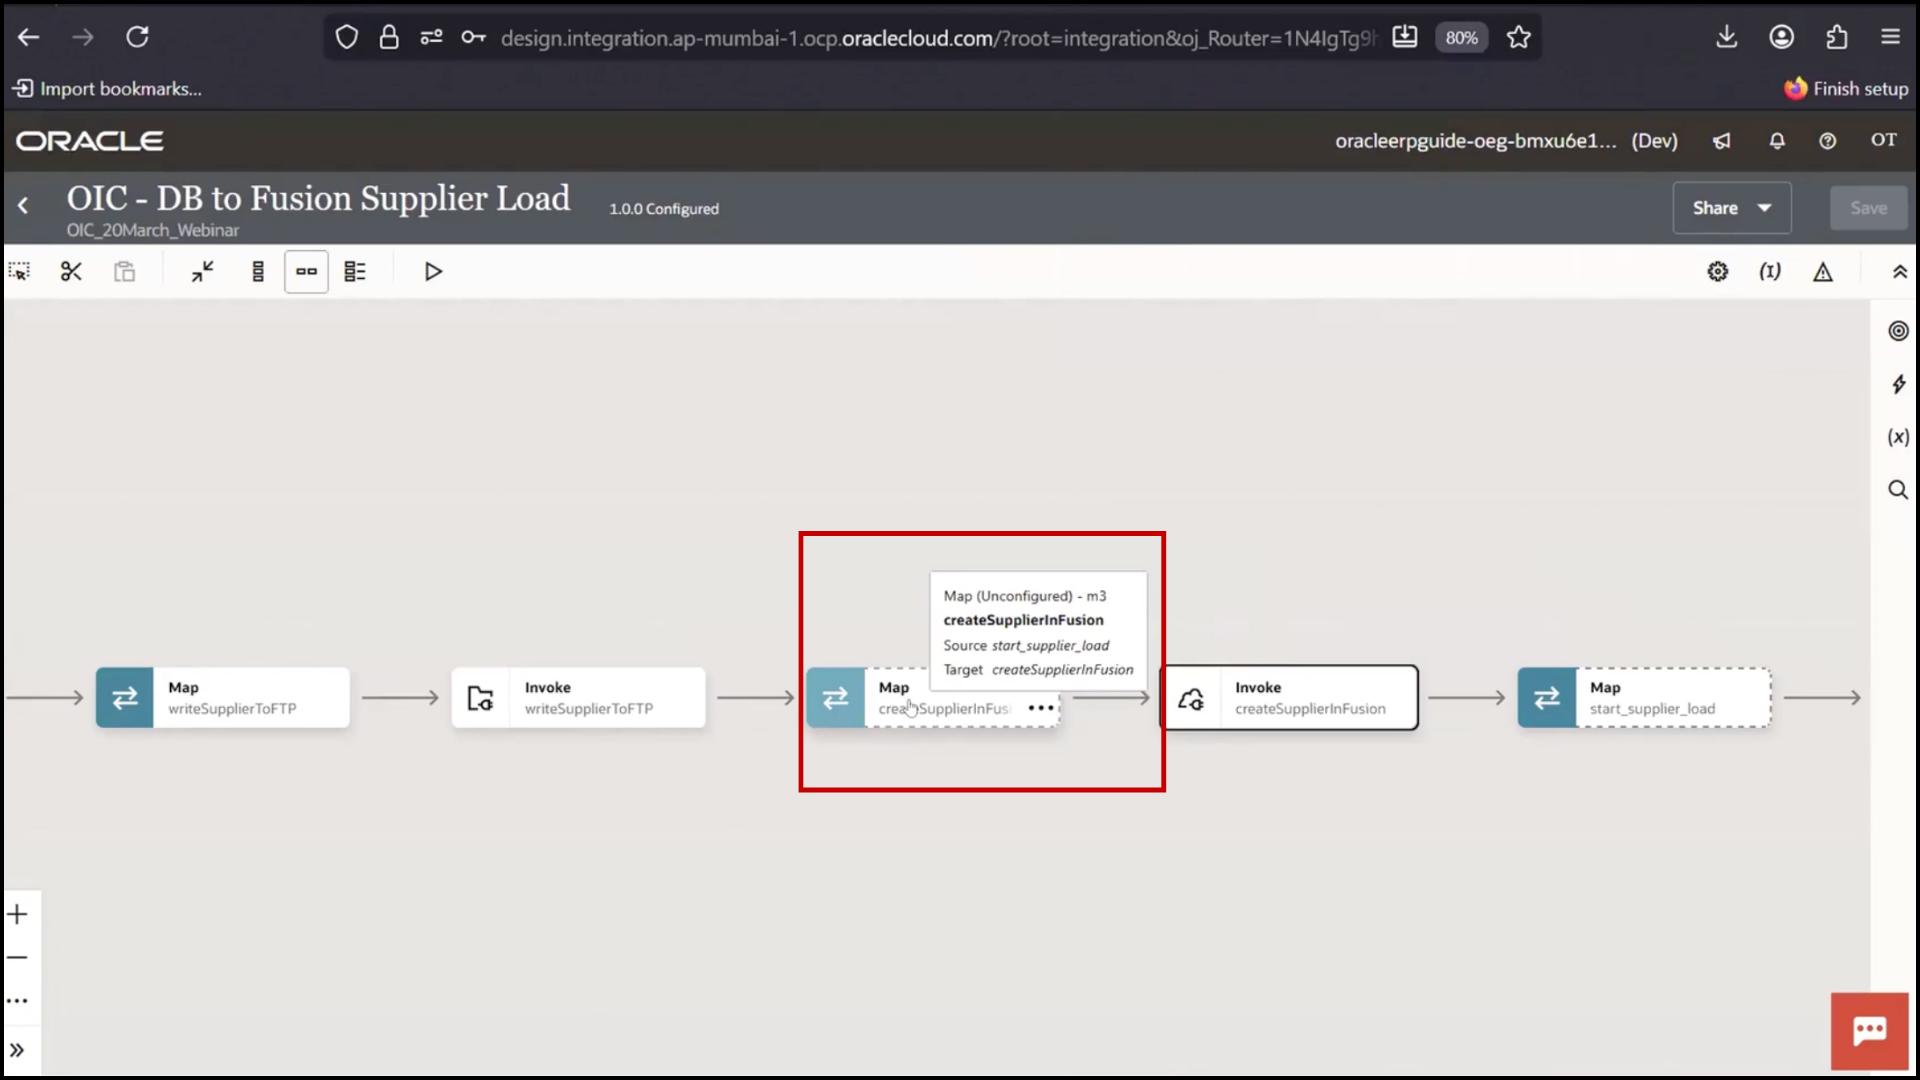Switch to horizontal layout view
Screen dimensions: 1920x1080
(x=306, y=271)
